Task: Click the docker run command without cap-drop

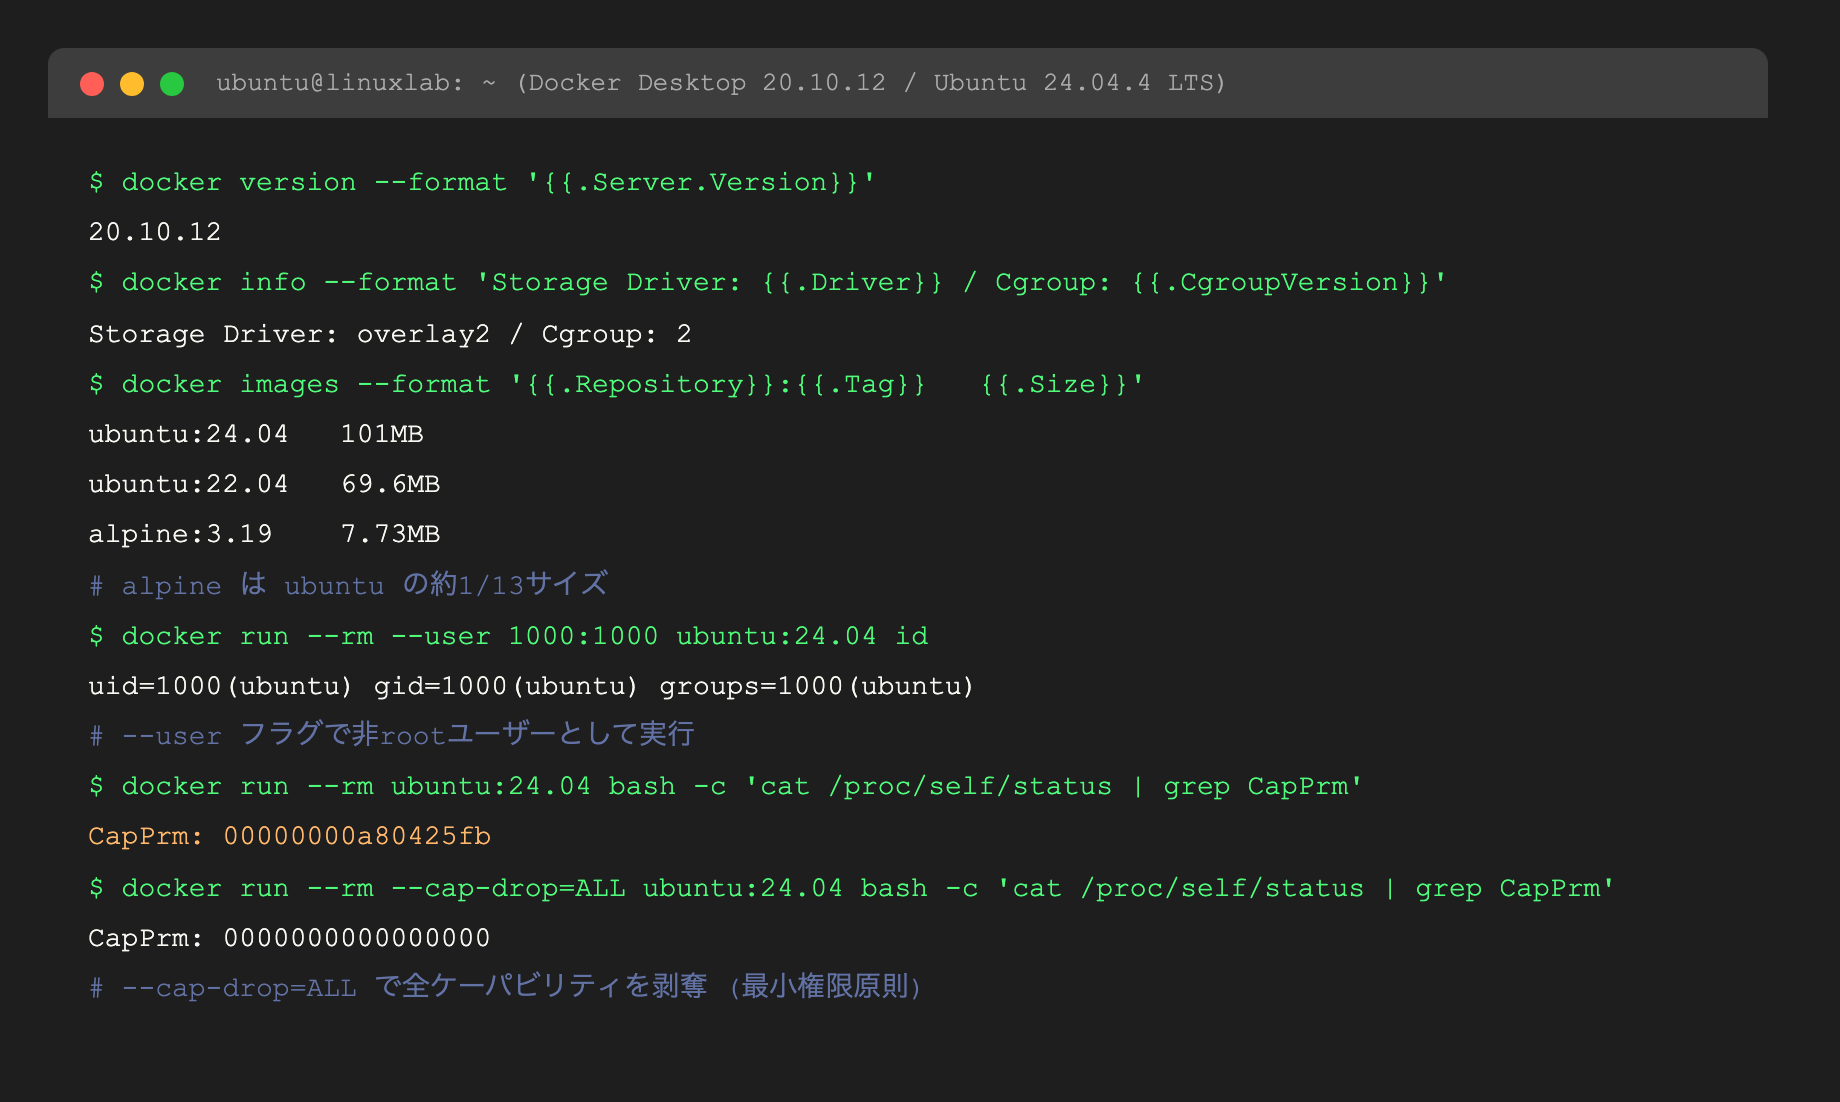Action: (725, 786)
